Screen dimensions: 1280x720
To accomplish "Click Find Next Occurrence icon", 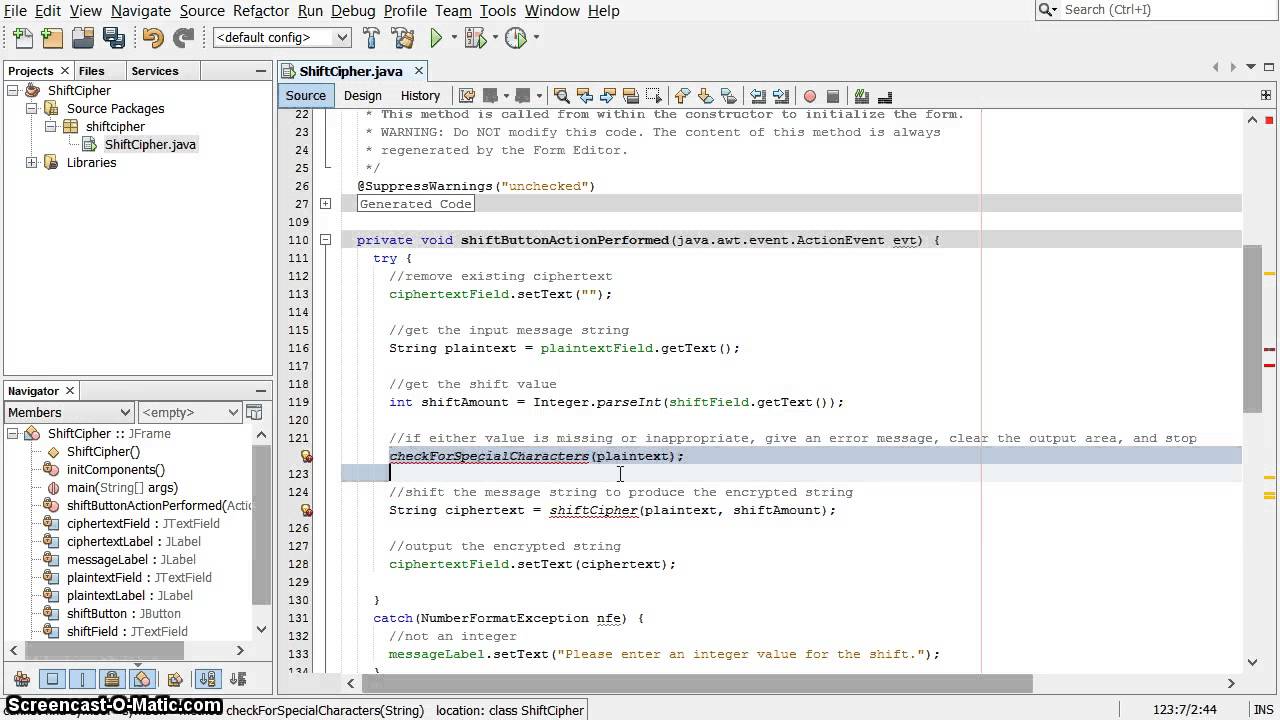I will coord(607,96).
